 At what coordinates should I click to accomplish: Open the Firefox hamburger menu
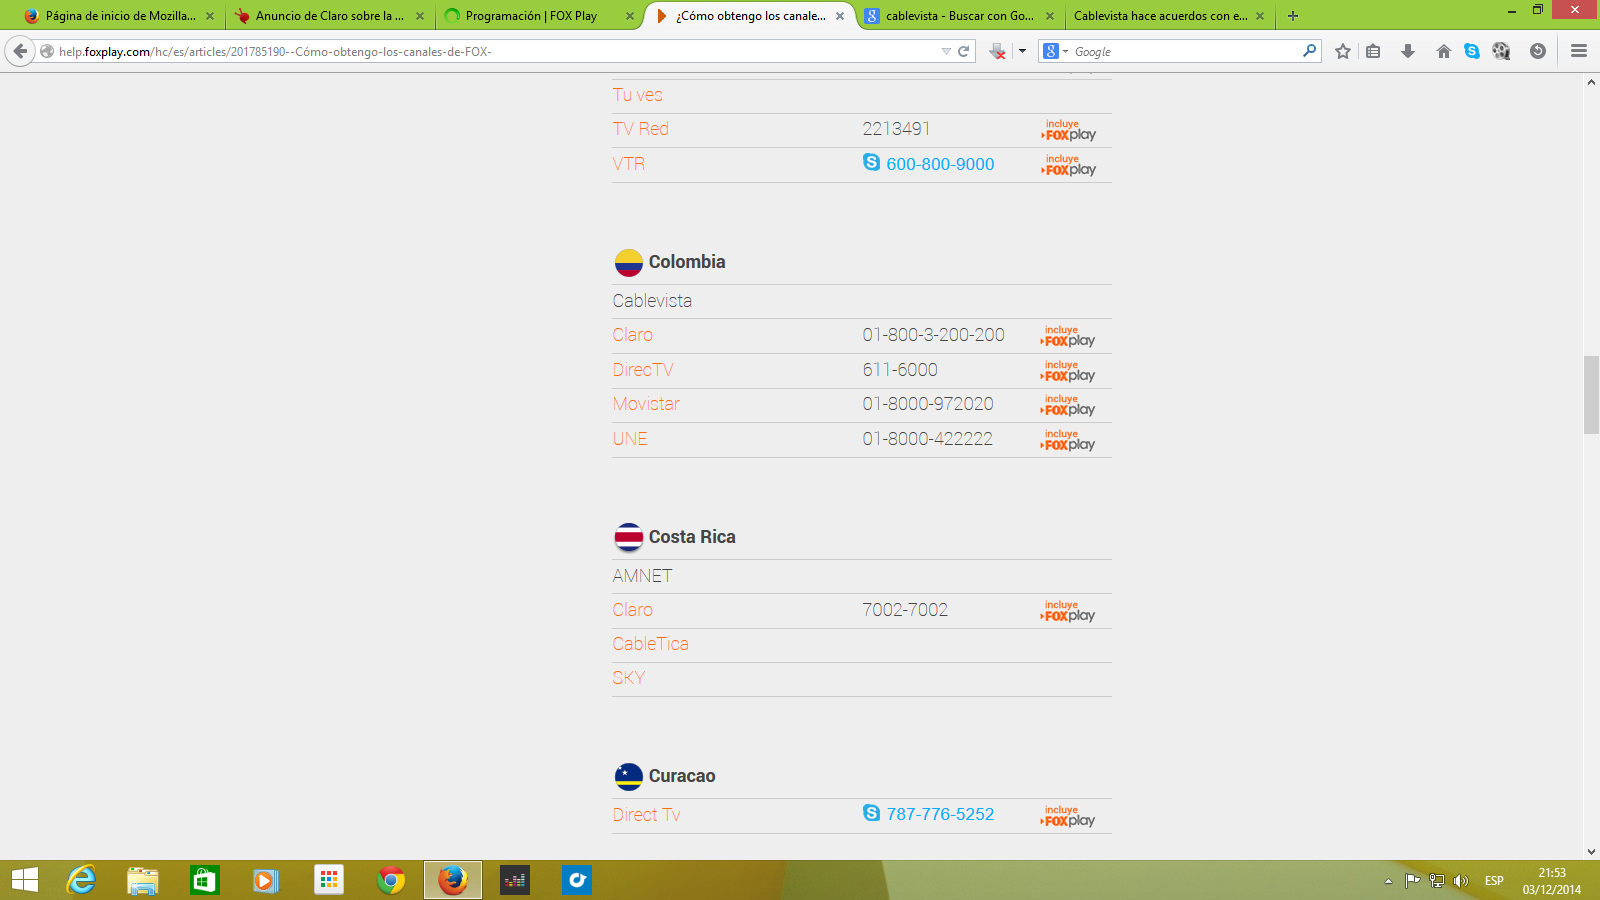click(1579, 51)
